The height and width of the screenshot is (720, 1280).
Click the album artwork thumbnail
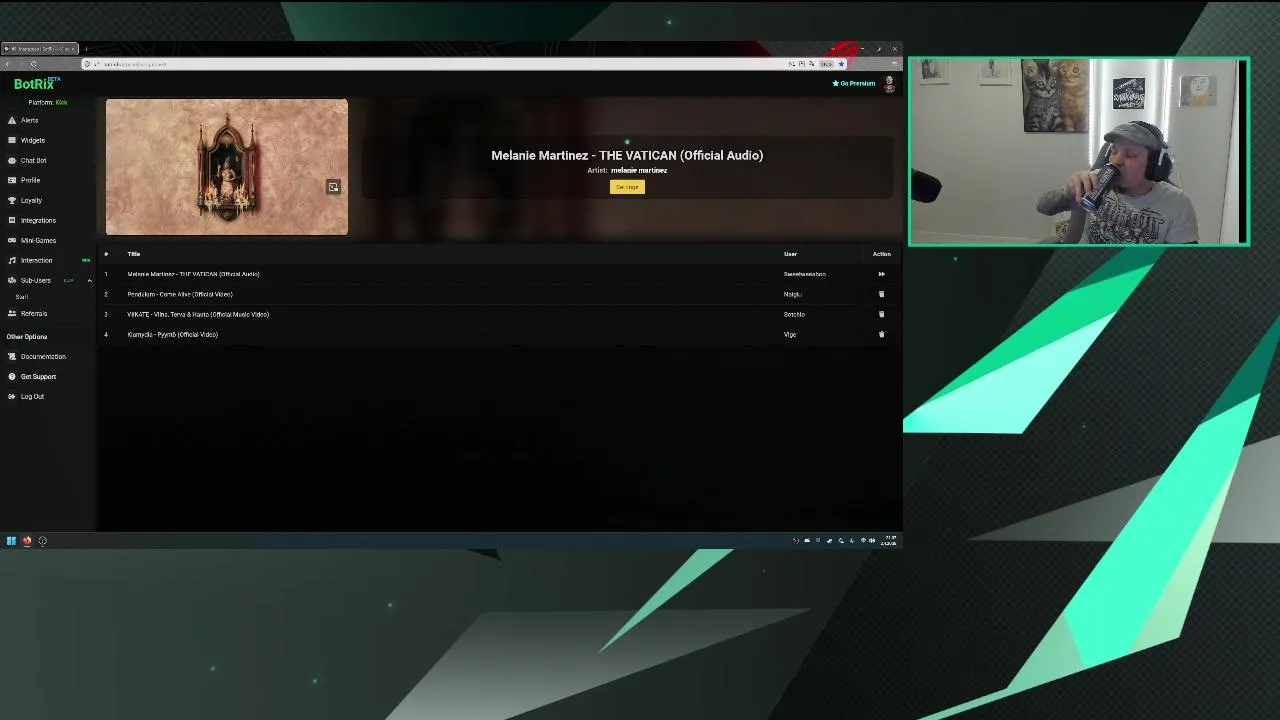click(227, 167)
